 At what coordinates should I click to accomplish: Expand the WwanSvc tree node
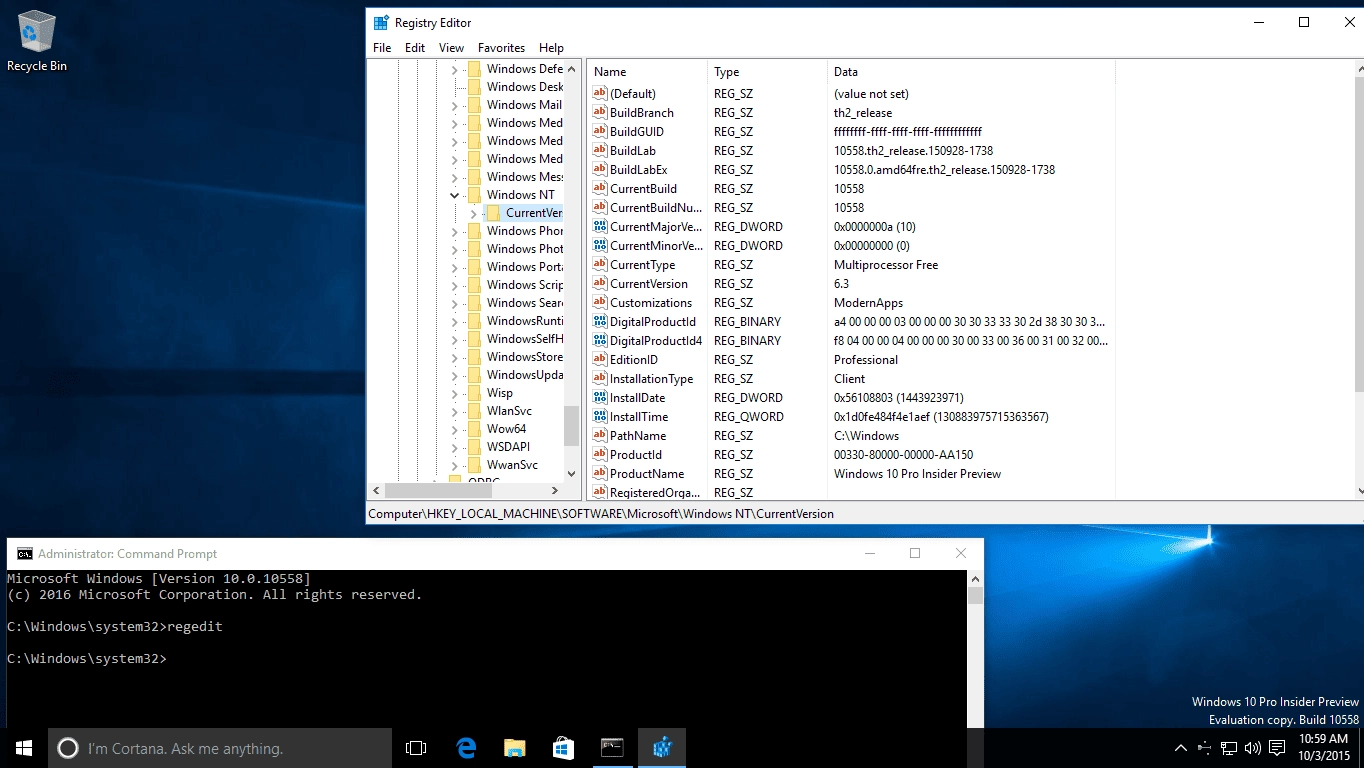454,465
